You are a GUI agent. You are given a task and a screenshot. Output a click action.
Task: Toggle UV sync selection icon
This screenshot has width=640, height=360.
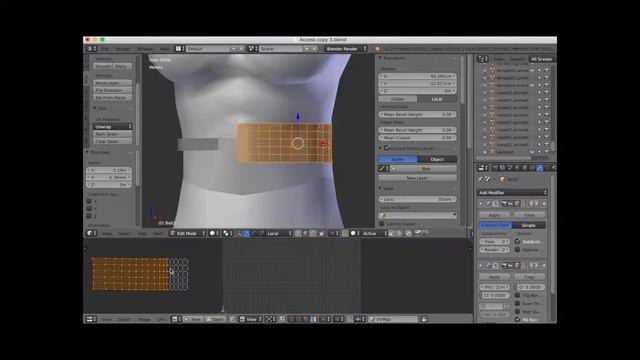[x=282, y=319]
